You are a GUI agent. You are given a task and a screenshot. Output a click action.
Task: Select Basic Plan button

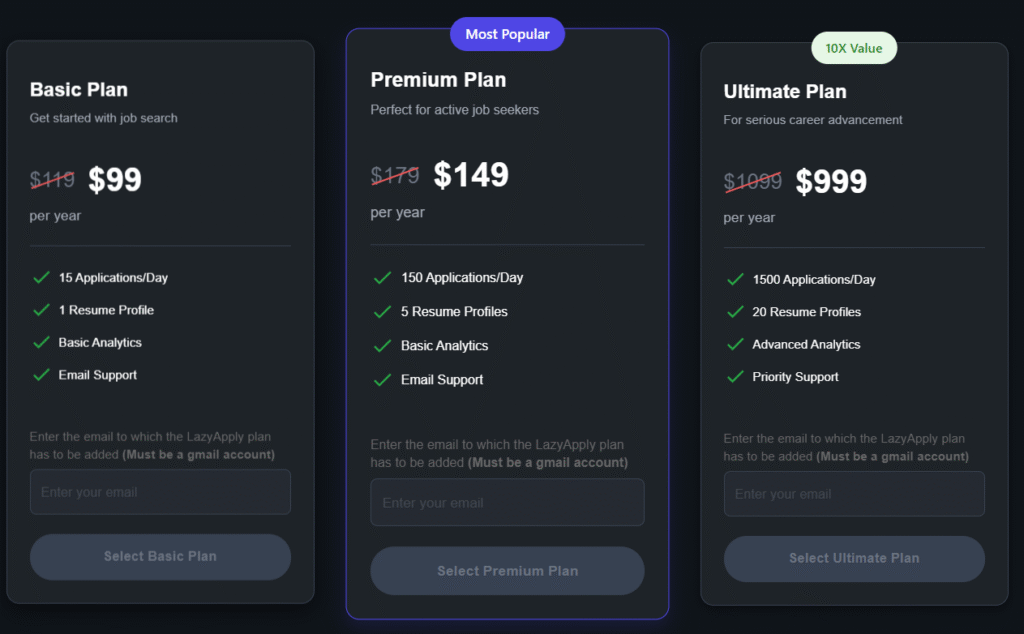coord(160,556)
